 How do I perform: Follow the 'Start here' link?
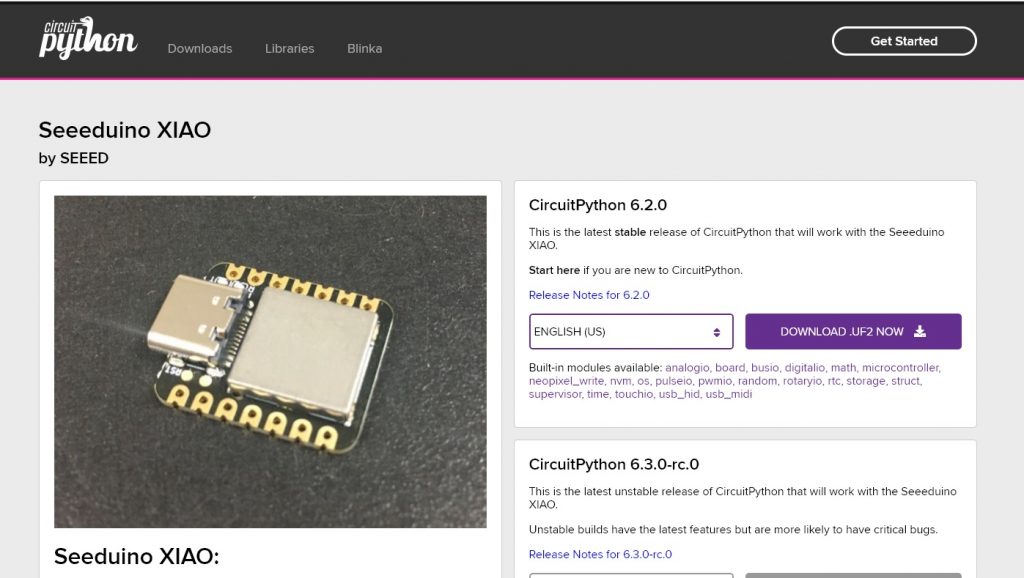(554, 270)
